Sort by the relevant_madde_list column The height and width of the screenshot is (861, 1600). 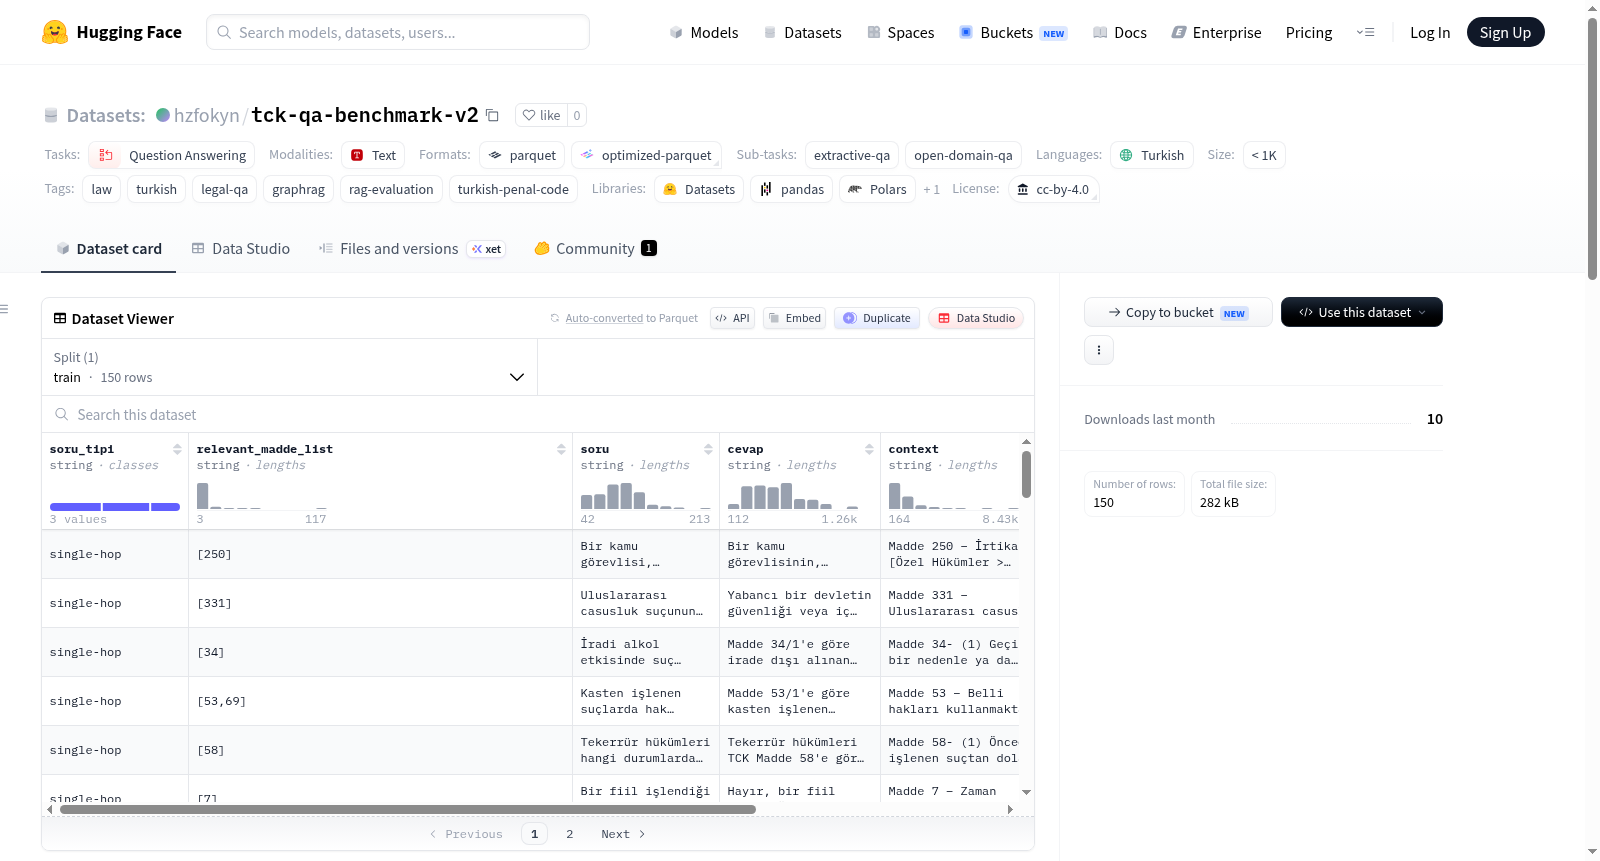click(561, 449)
